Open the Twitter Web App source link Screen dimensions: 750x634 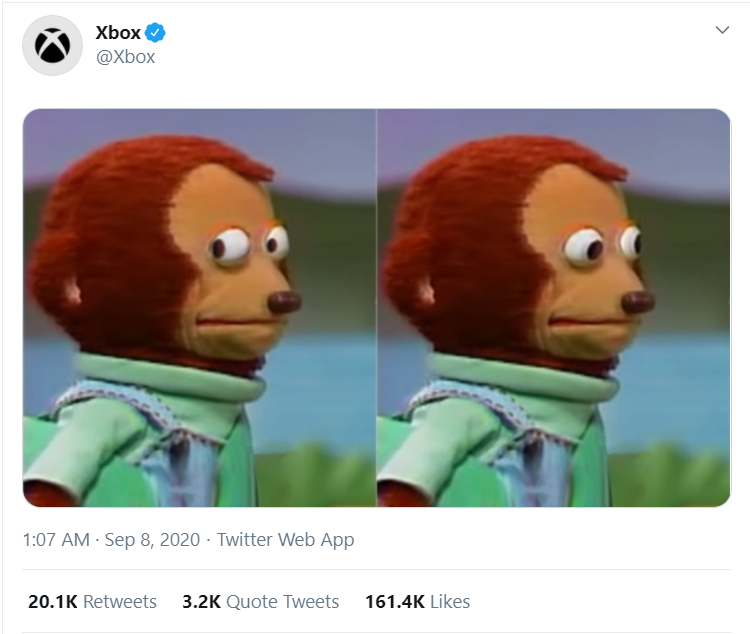pos(286,540)
